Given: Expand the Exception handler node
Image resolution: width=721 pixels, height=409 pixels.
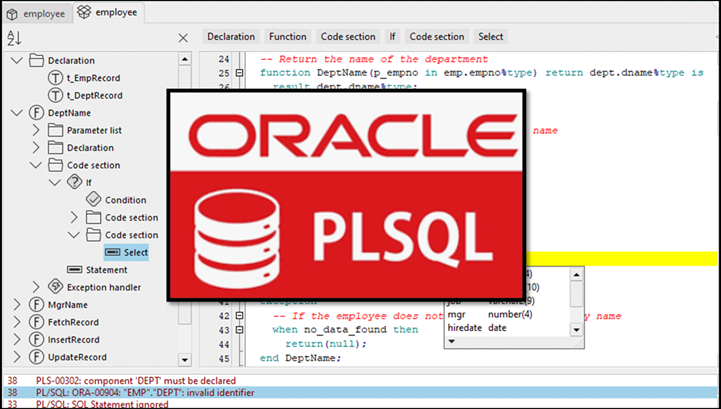Looking at the screenshot, I should click(x=36, y=287).
